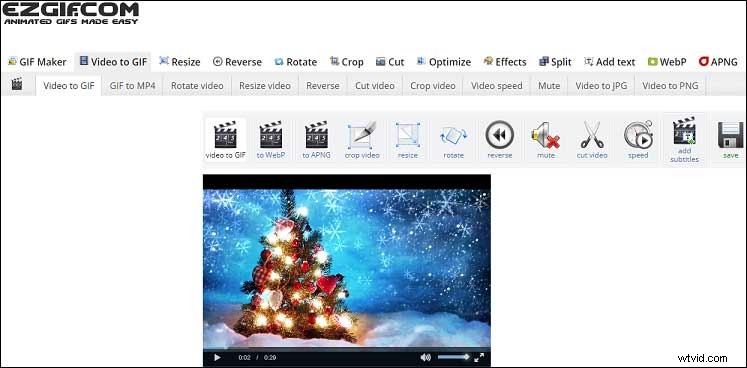The width and height of the screenshot is (747, 368).
Task: Select the speed clock tool icon
Action: 638,140
